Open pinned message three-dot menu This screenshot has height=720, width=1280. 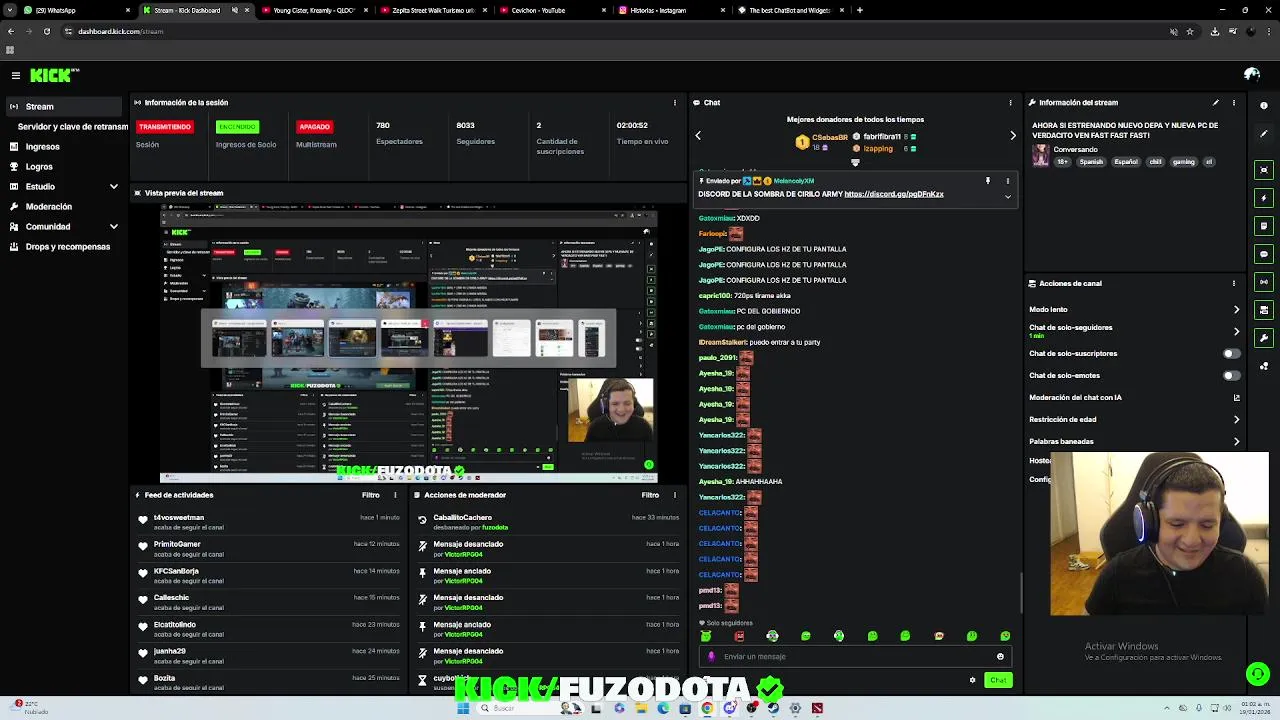pyautogui.click(x=1007, y=181)
